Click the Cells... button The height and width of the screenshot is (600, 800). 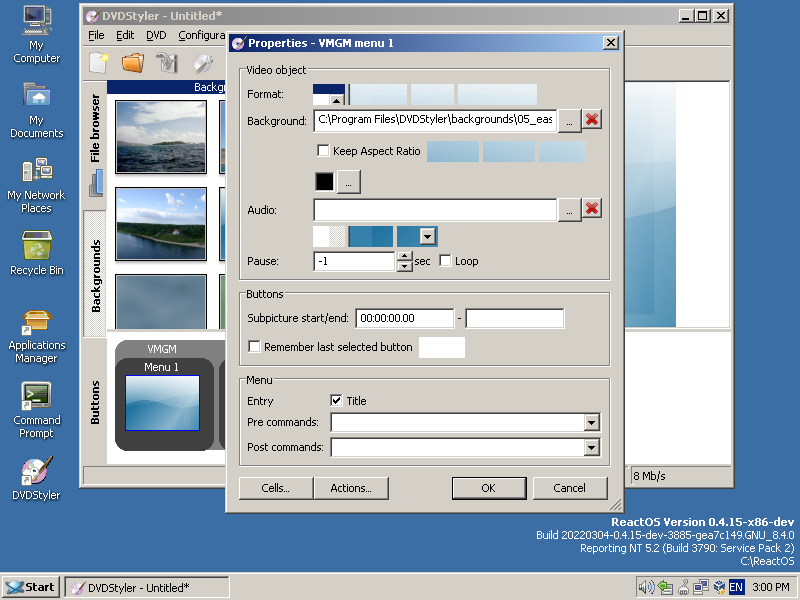pyautogui.click(x=276, y=488)
